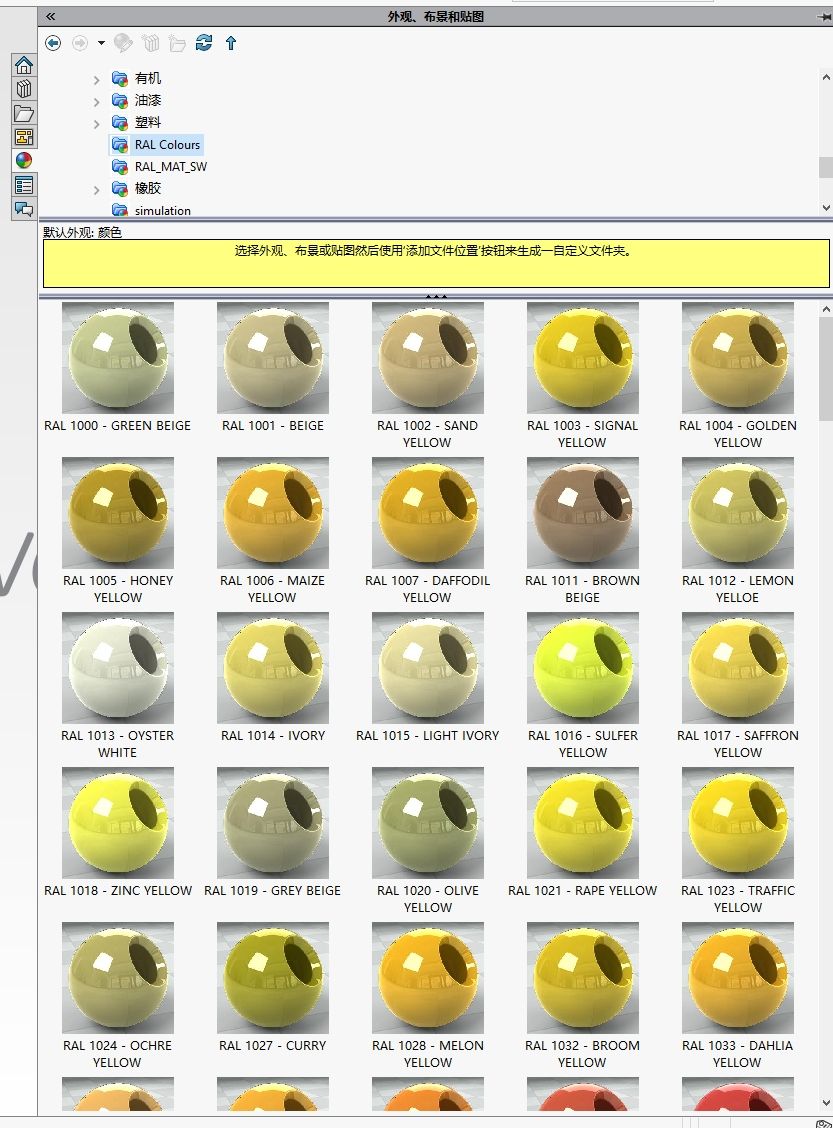
Task: Click the RAL_MAT_SW folder icon
Action: (119, 166)
